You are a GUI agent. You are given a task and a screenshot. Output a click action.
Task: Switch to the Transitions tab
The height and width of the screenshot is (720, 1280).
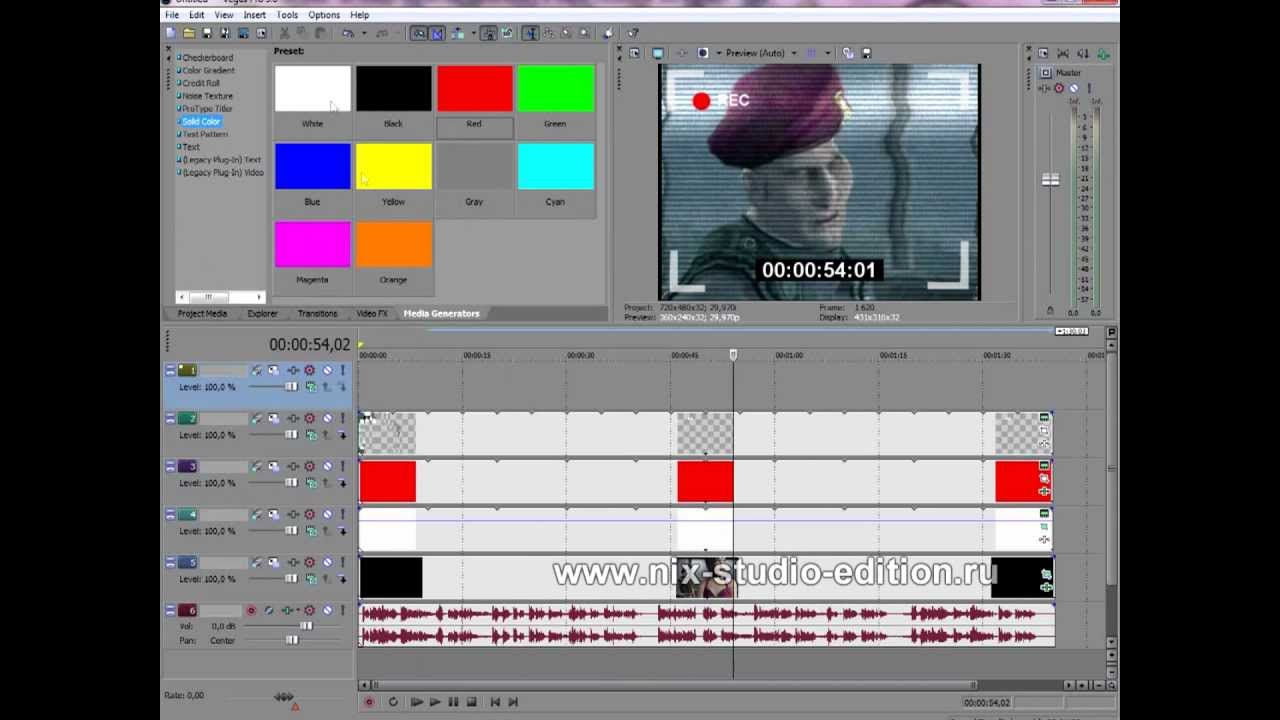[317, 313]
